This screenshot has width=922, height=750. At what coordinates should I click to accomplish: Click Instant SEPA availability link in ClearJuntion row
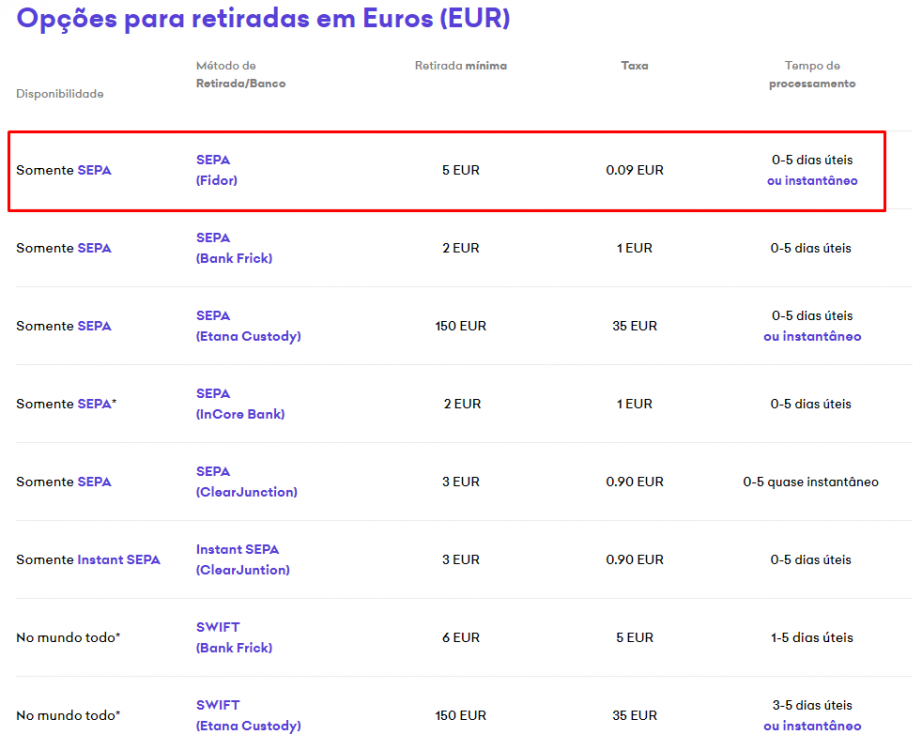click(119, 559)
